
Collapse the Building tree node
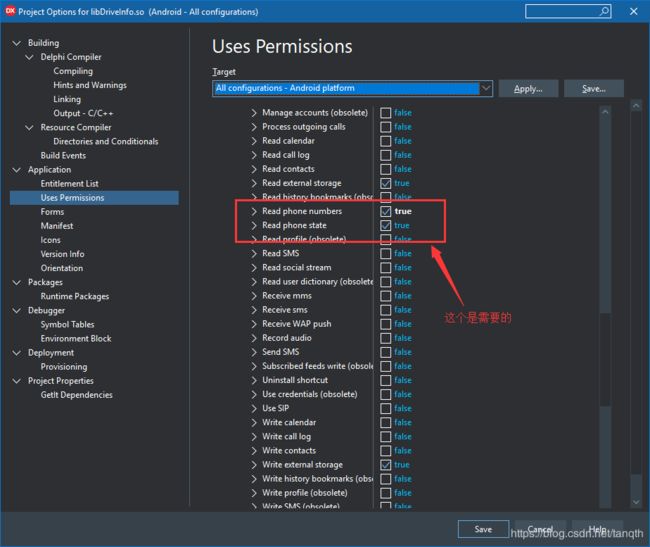click(x=16, y=43)
